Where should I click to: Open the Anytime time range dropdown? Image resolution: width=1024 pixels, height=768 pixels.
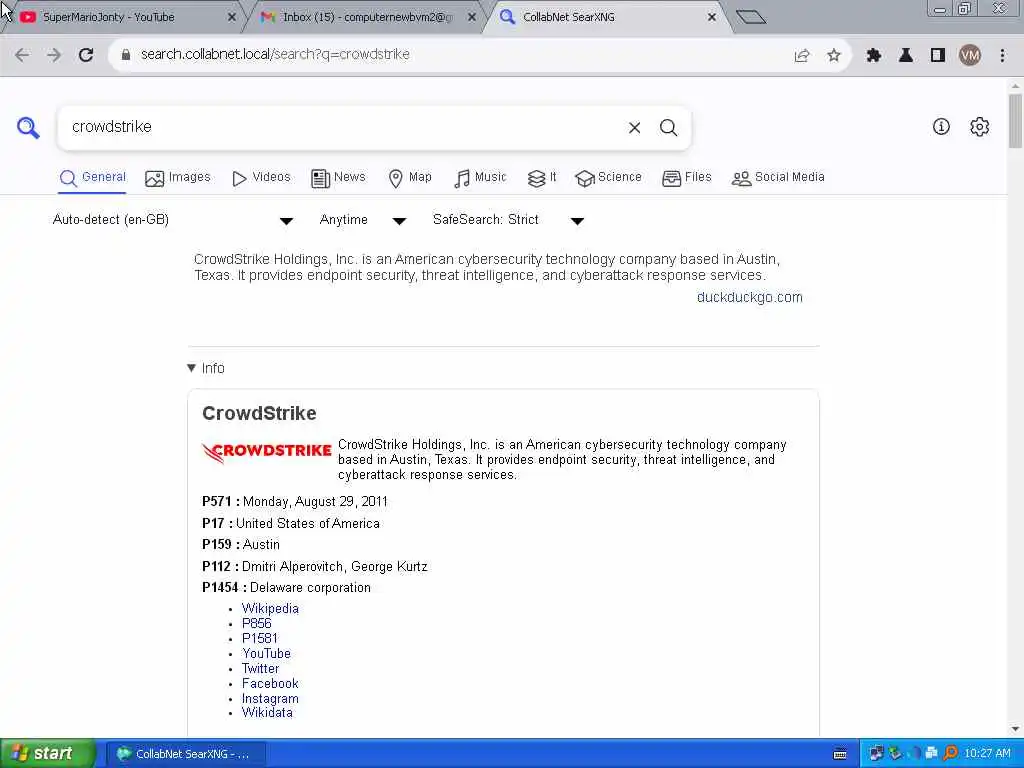pyautogui.click(x=363, y=220)
